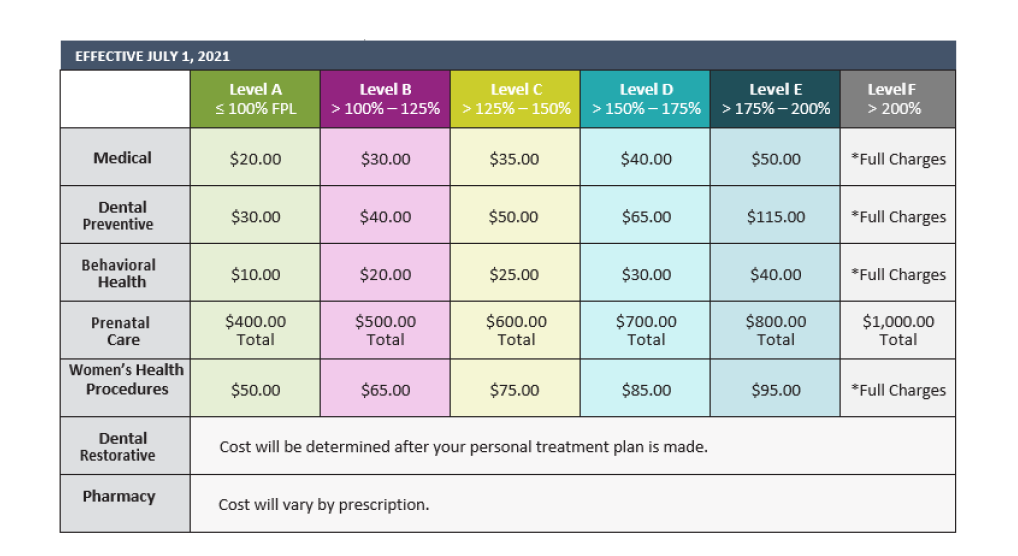Click the Medical row label
The image size is (1018, 556).
pos(125,157)
